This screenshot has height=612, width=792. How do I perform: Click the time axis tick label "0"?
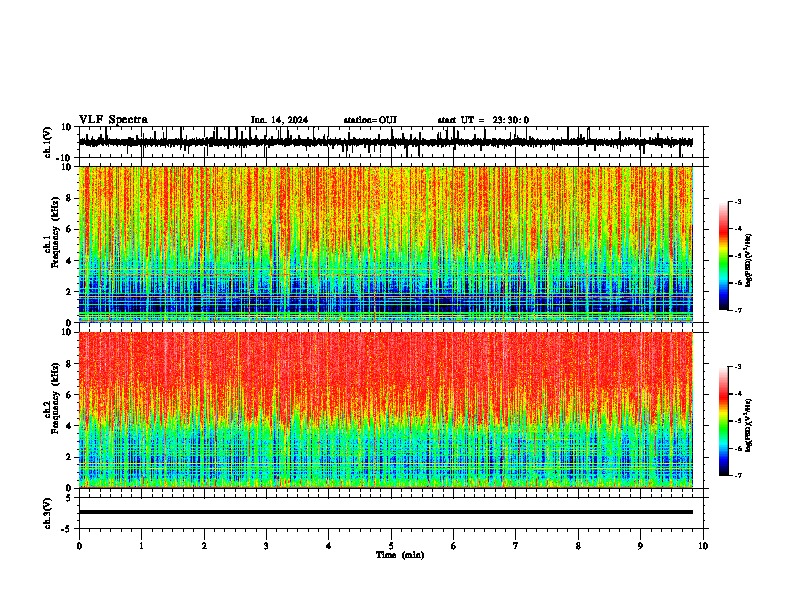[79, 546]
